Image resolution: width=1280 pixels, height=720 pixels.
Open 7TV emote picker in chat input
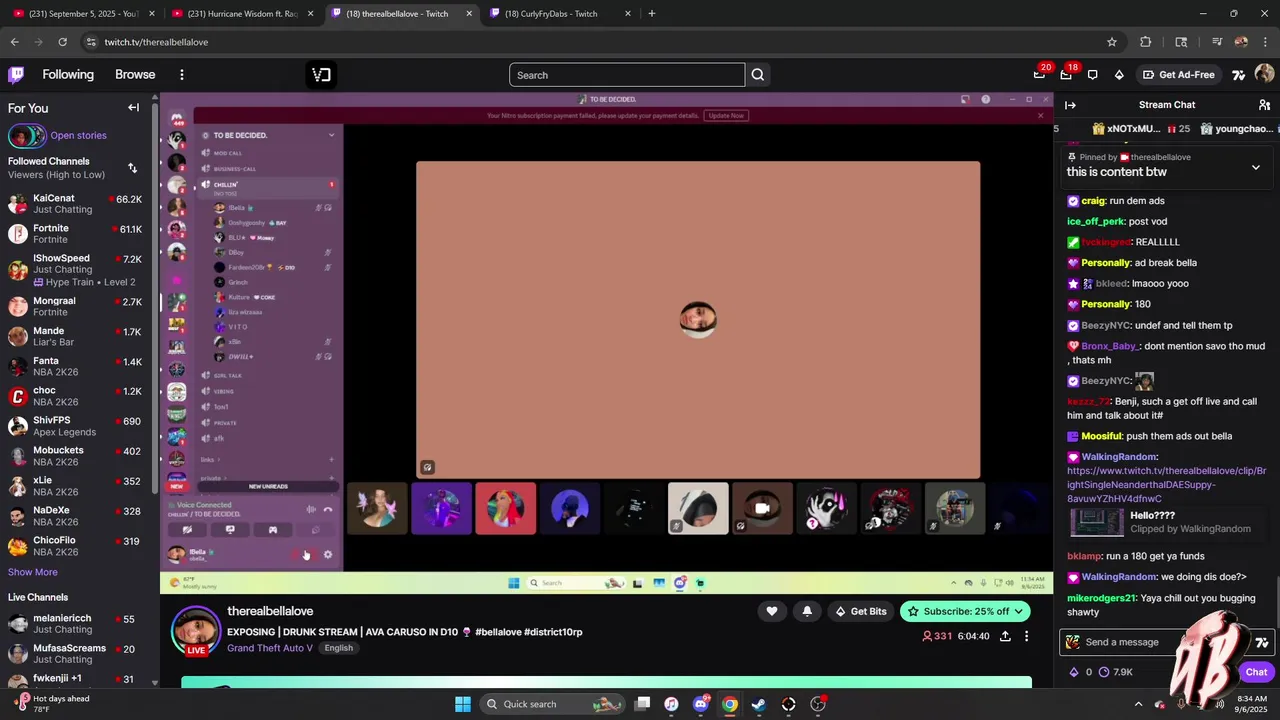click(1262, 642)
